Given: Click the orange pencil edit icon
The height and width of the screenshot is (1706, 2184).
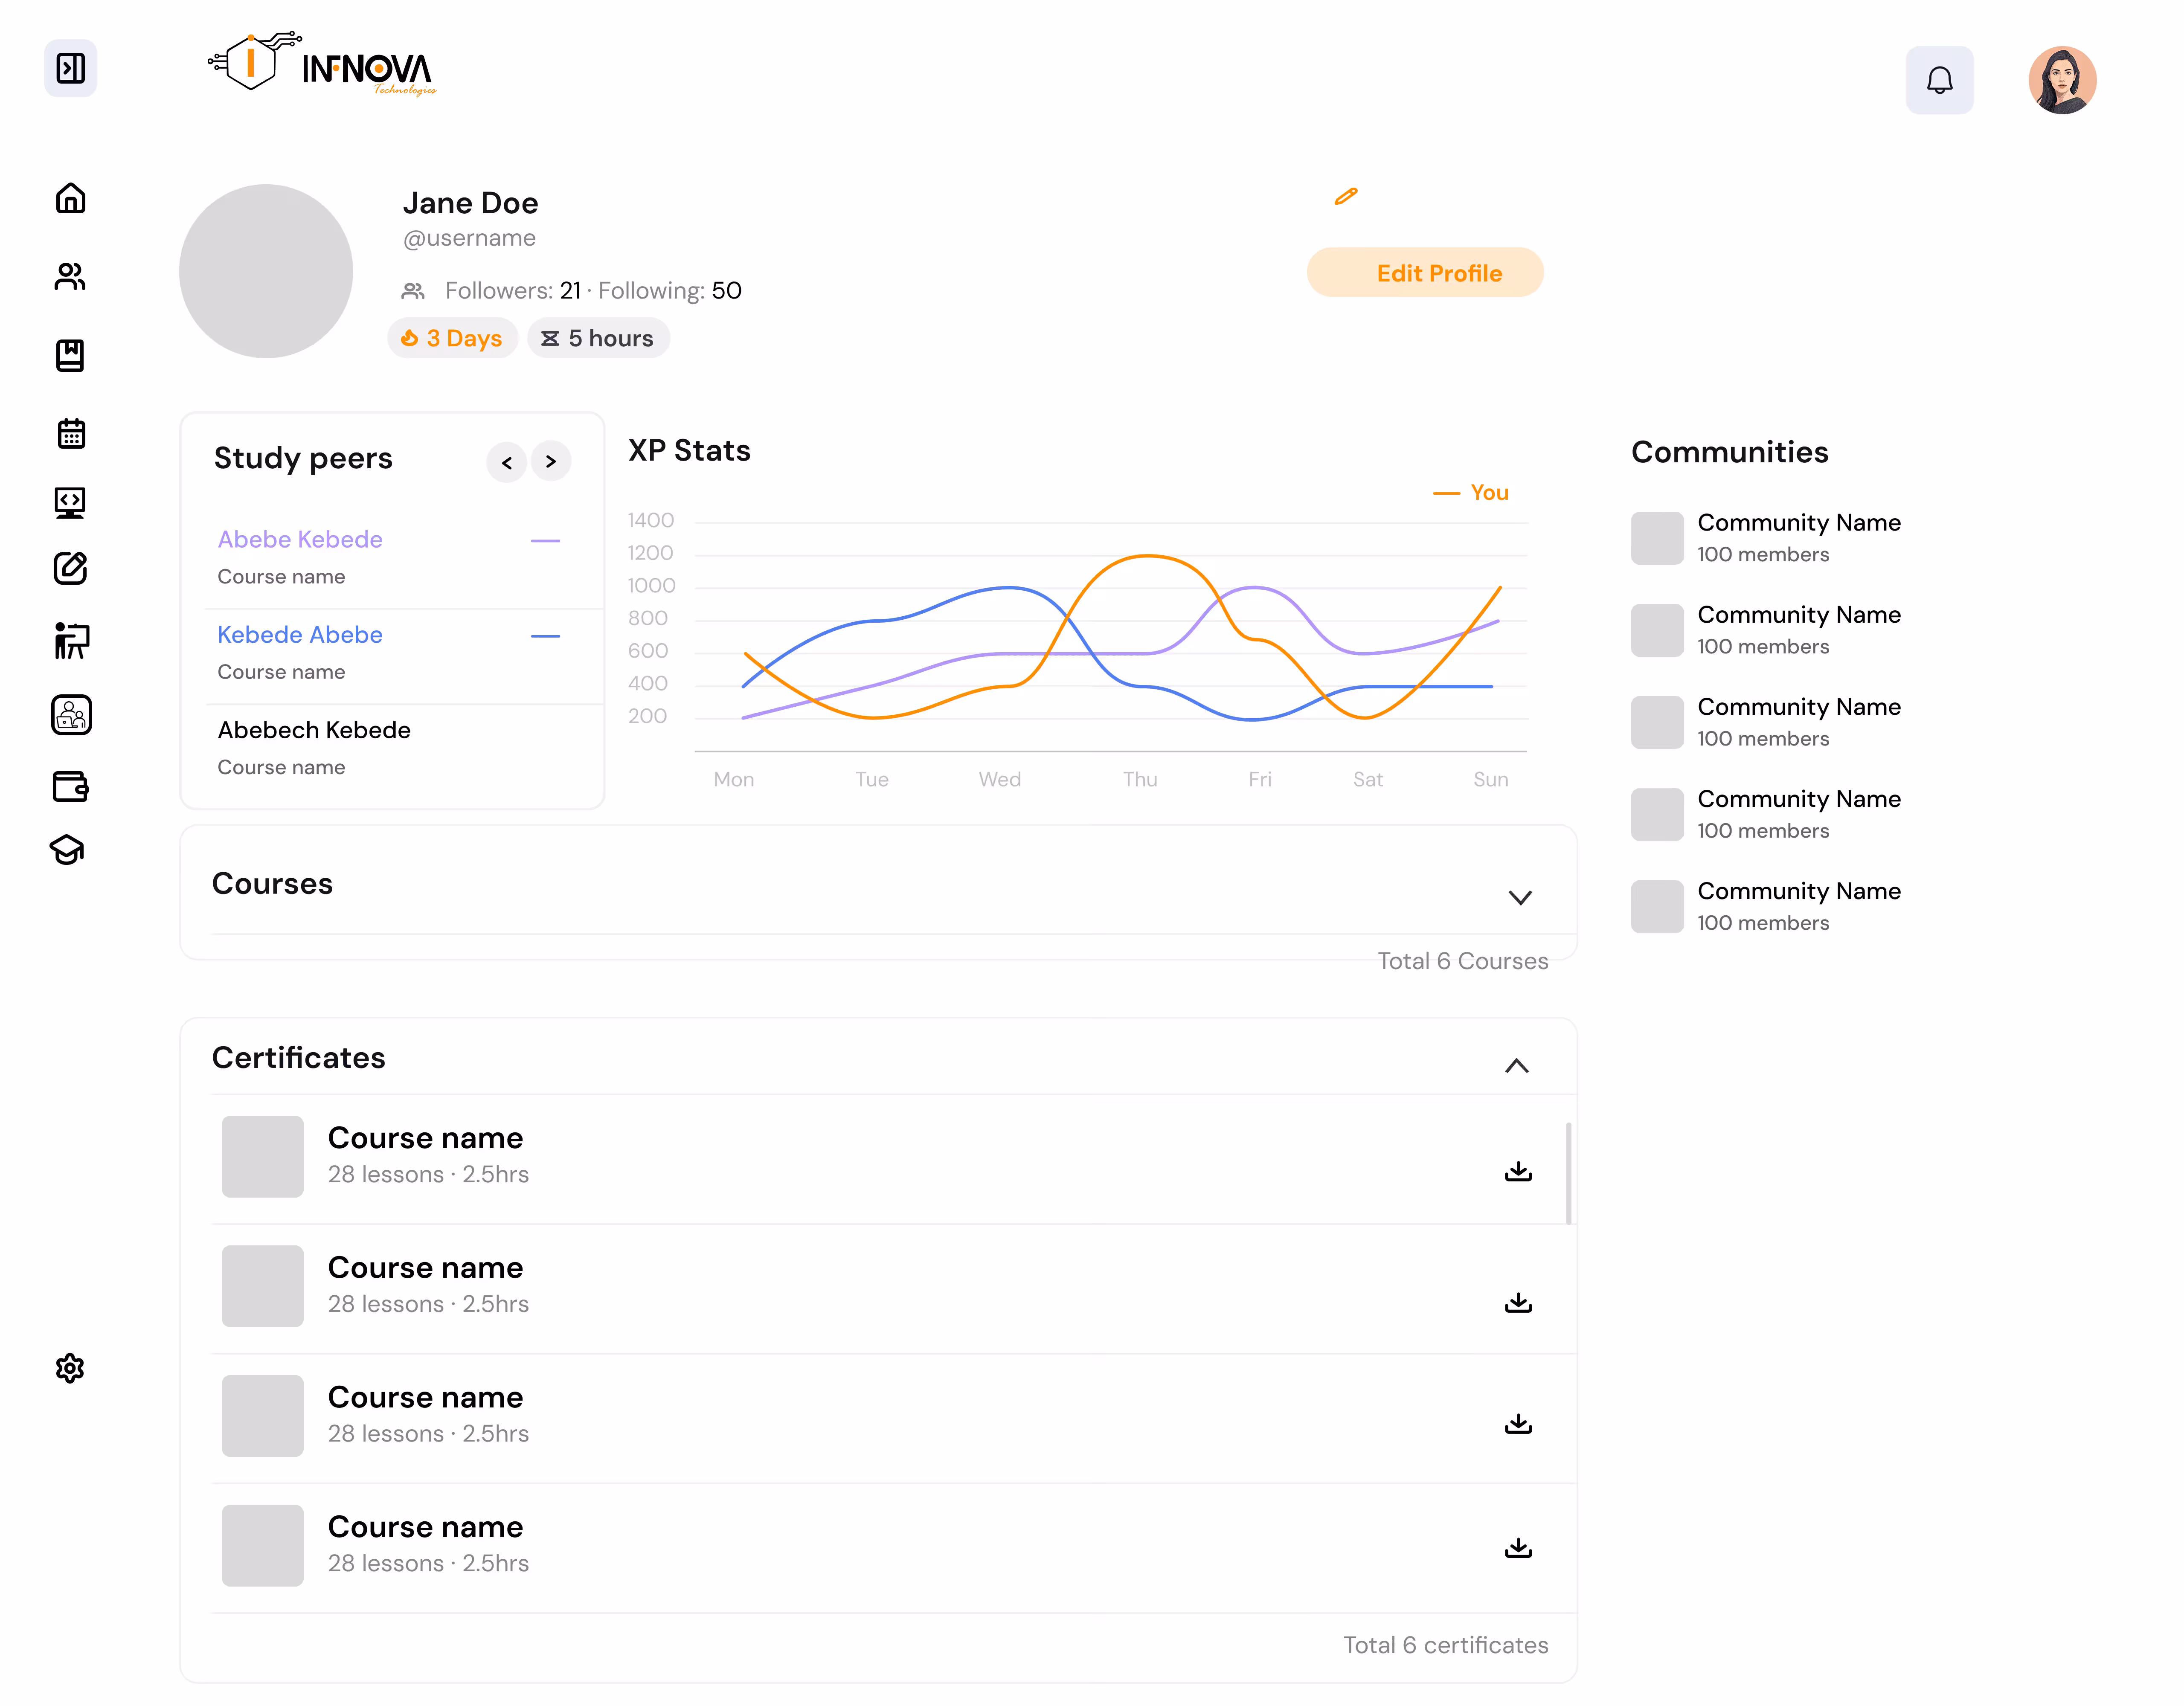Looking at the screenshot, I should click(1346, 196).
